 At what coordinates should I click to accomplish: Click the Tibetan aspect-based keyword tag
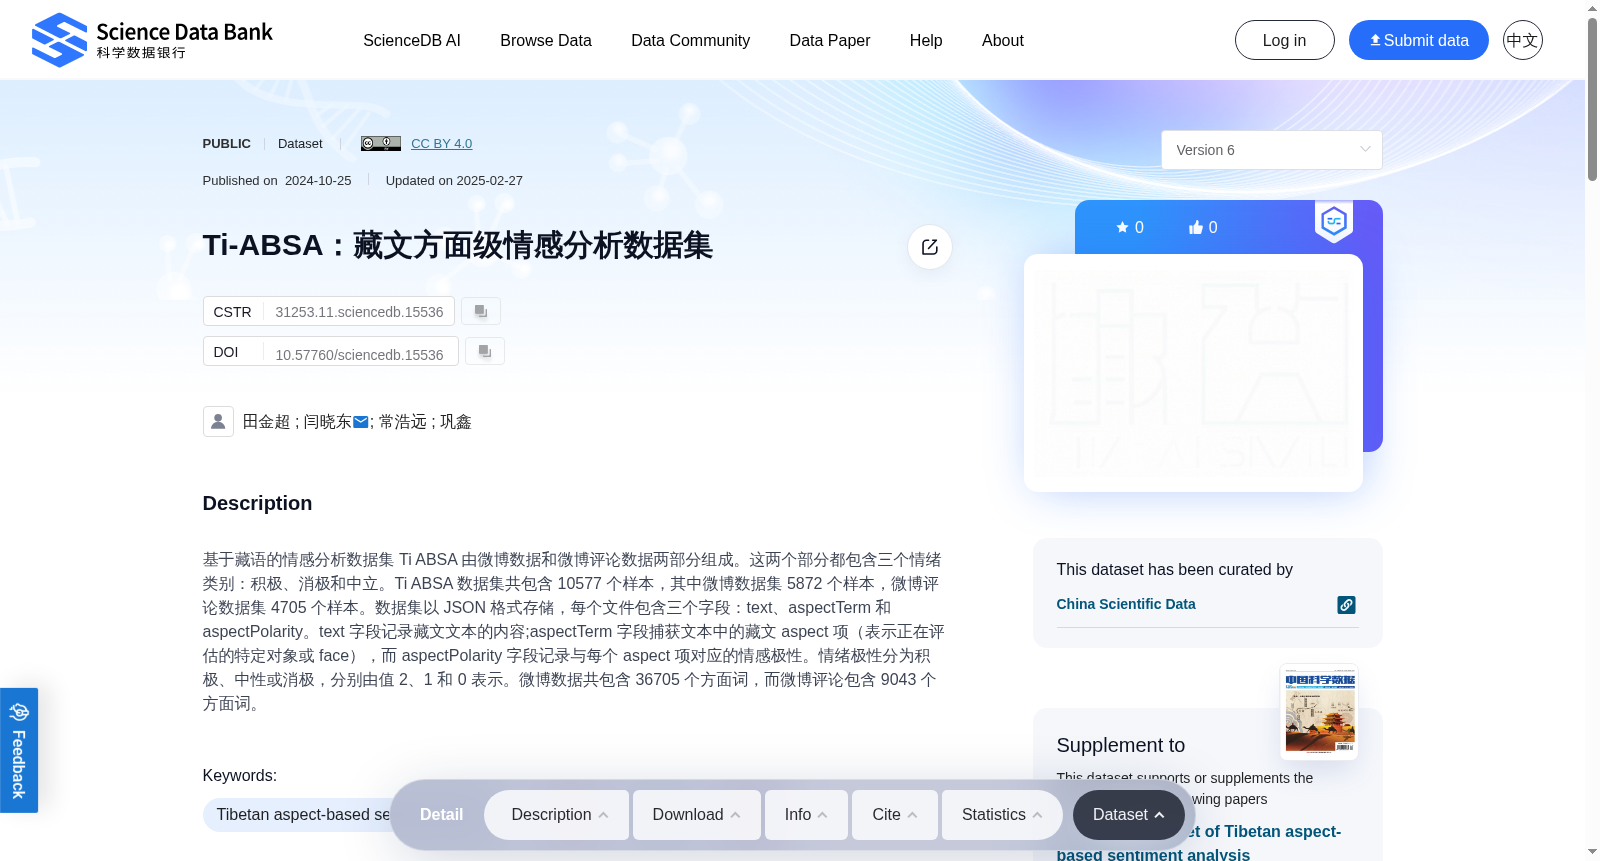303,815
